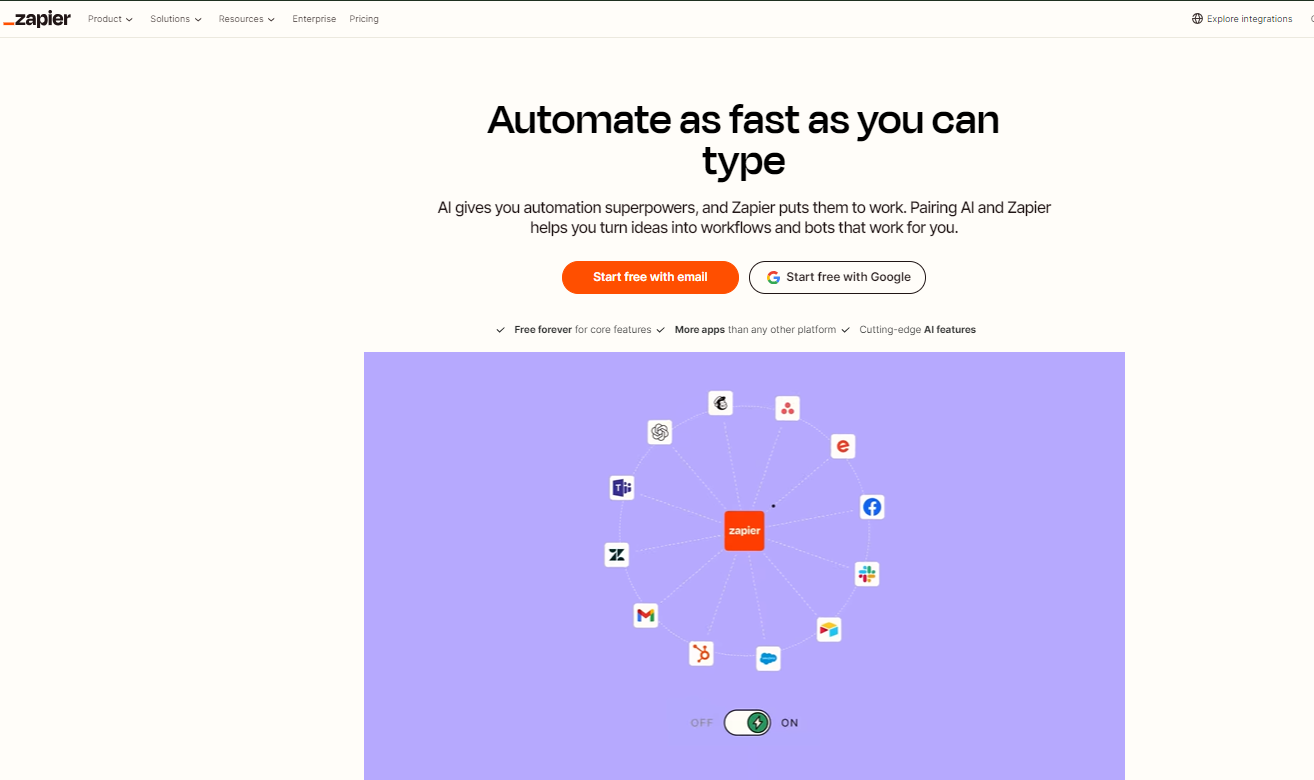This screenshot has width=1314, height=780.
Task: Click the OpenAI ChatGPT app icon
Action: pyautogui.click(x=659, y=432)
